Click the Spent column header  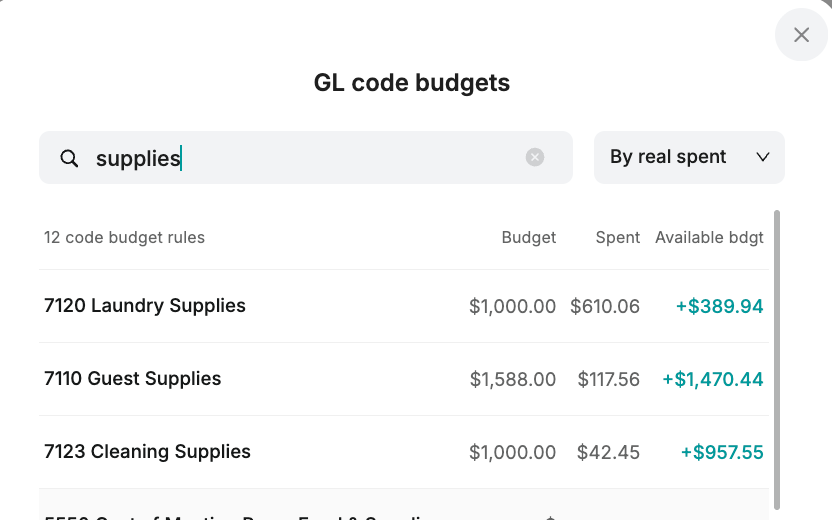618,237
